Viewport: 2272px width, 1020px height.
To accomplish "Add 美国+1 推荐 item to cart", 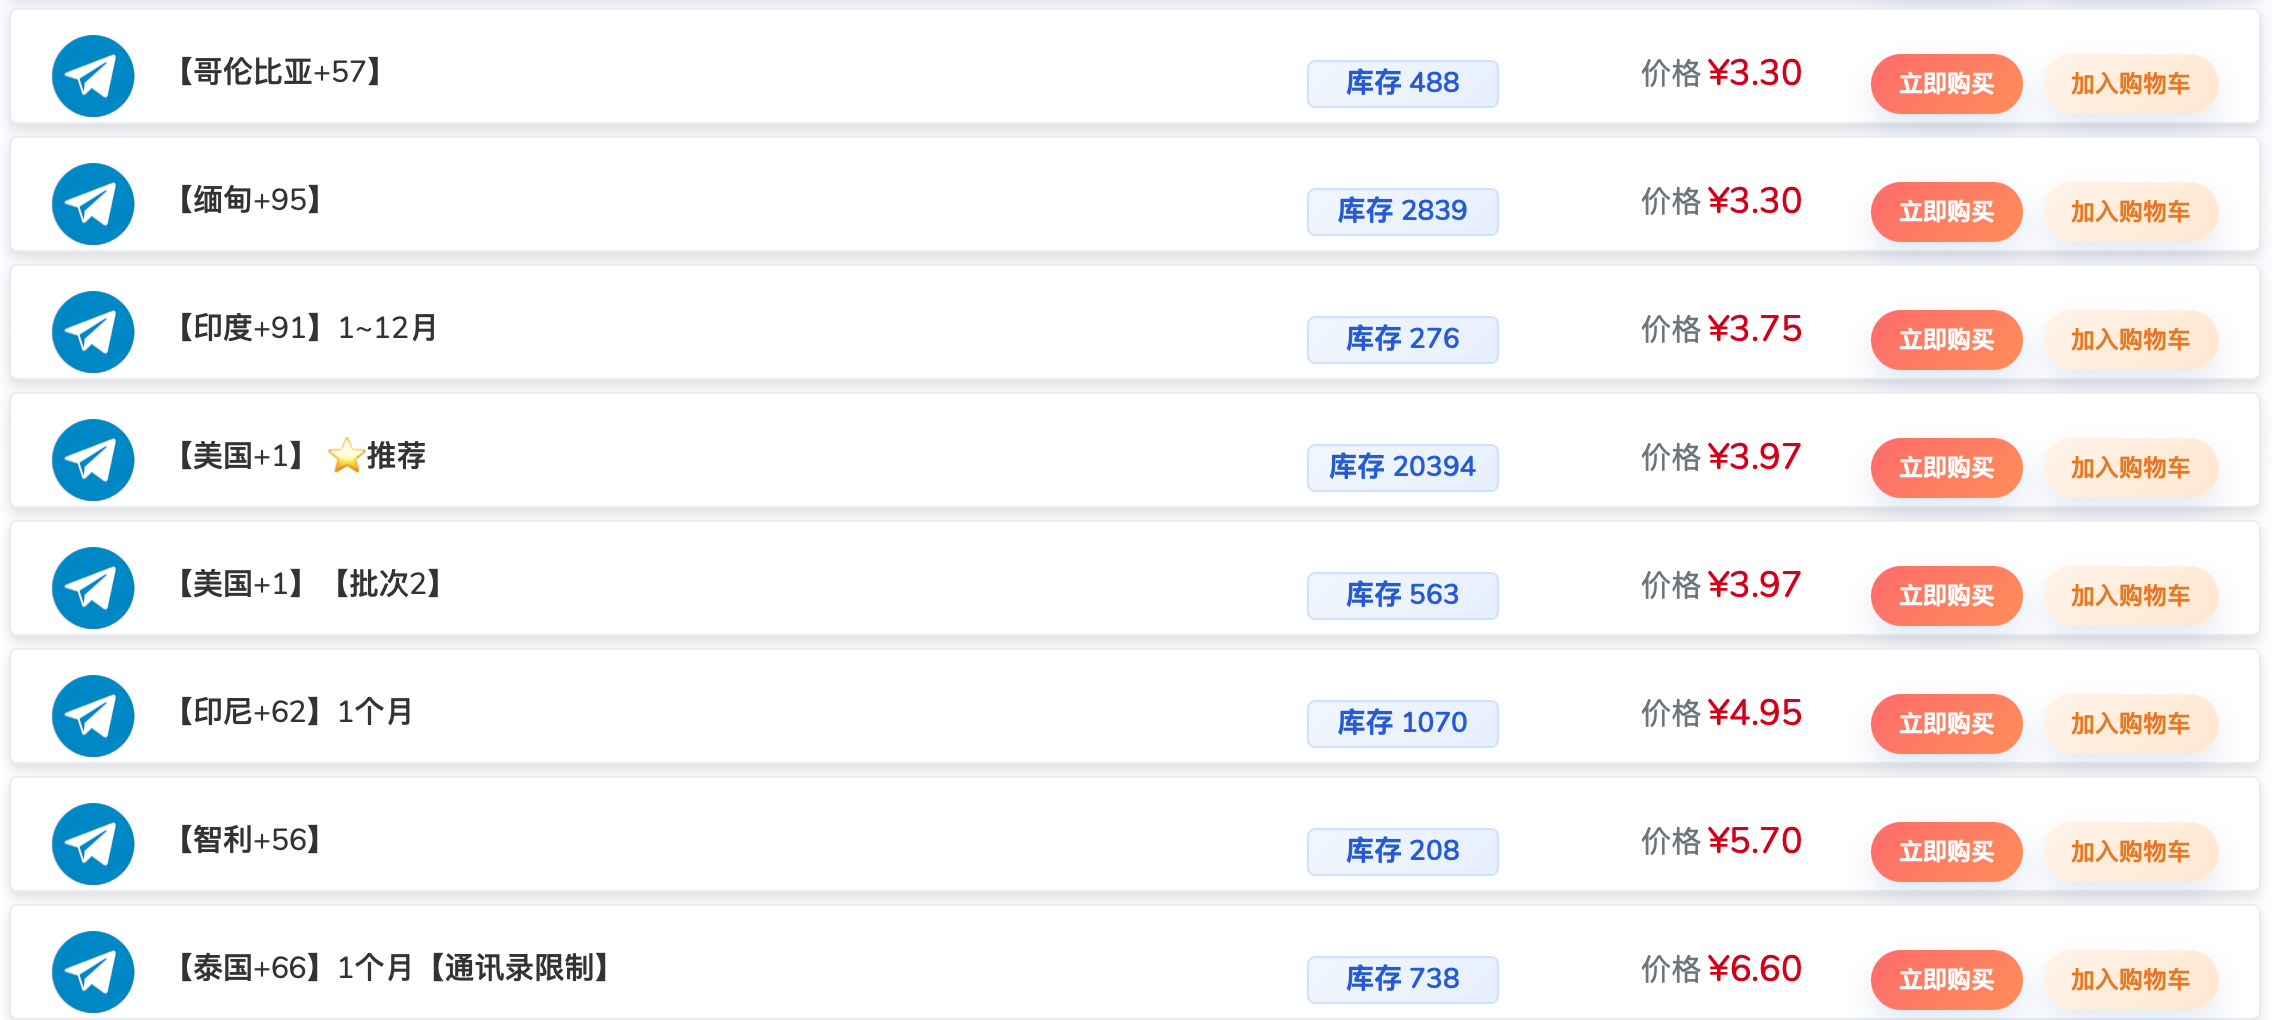I will coord(2130,468).
